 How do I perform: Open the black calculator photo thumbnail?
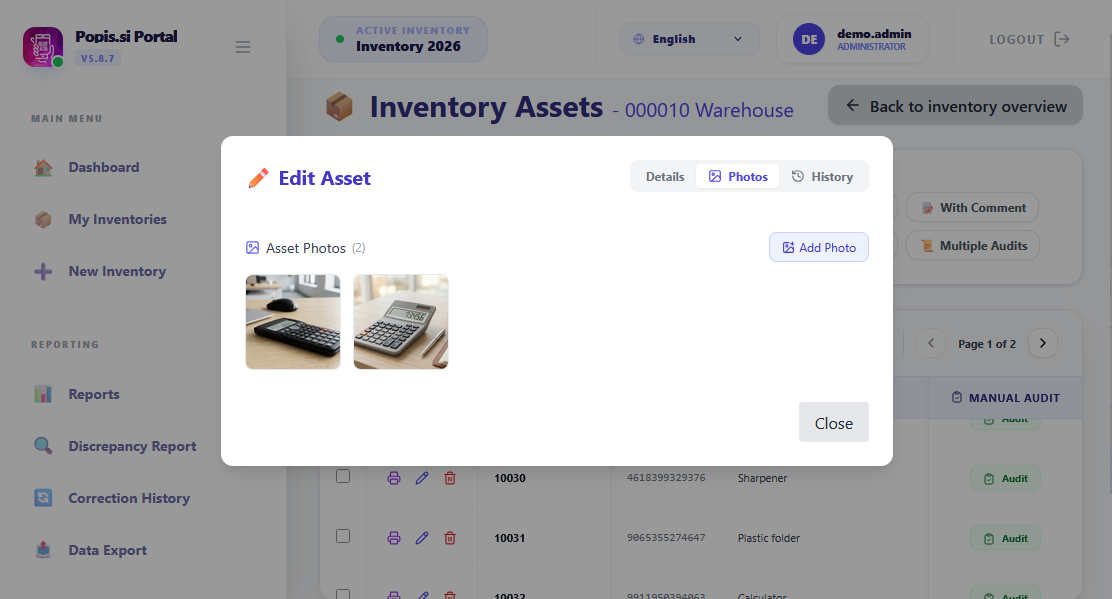(x=293, y=322)
